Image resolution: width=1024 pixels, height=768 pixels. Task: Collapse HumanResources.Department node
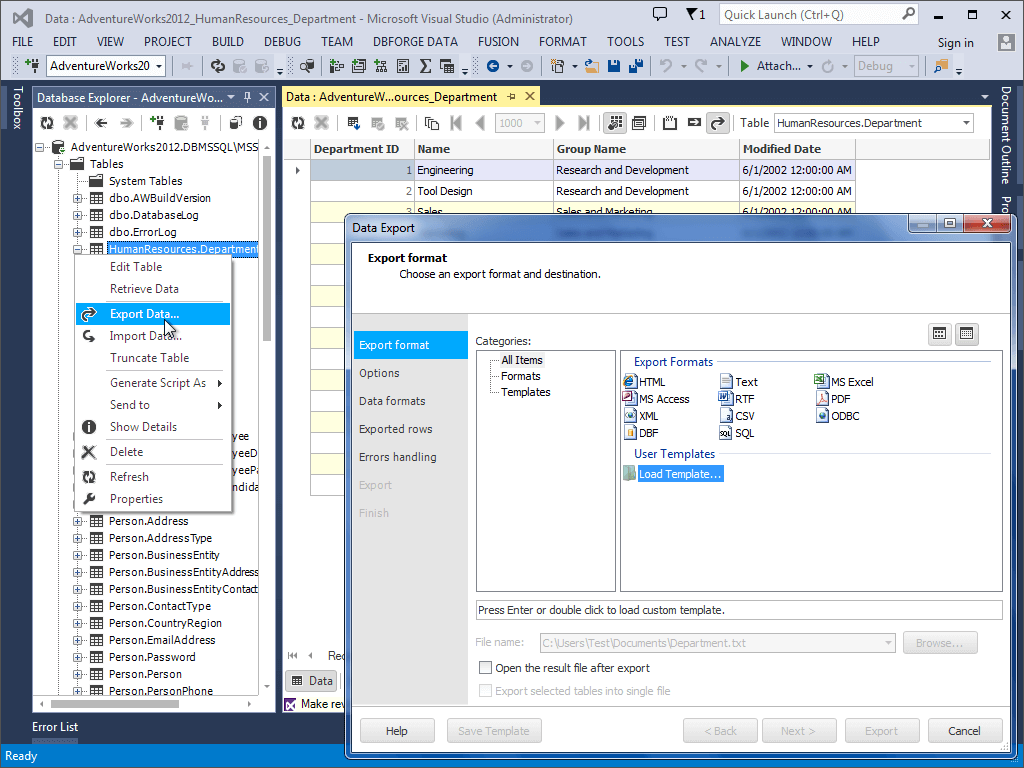(78, 249)
